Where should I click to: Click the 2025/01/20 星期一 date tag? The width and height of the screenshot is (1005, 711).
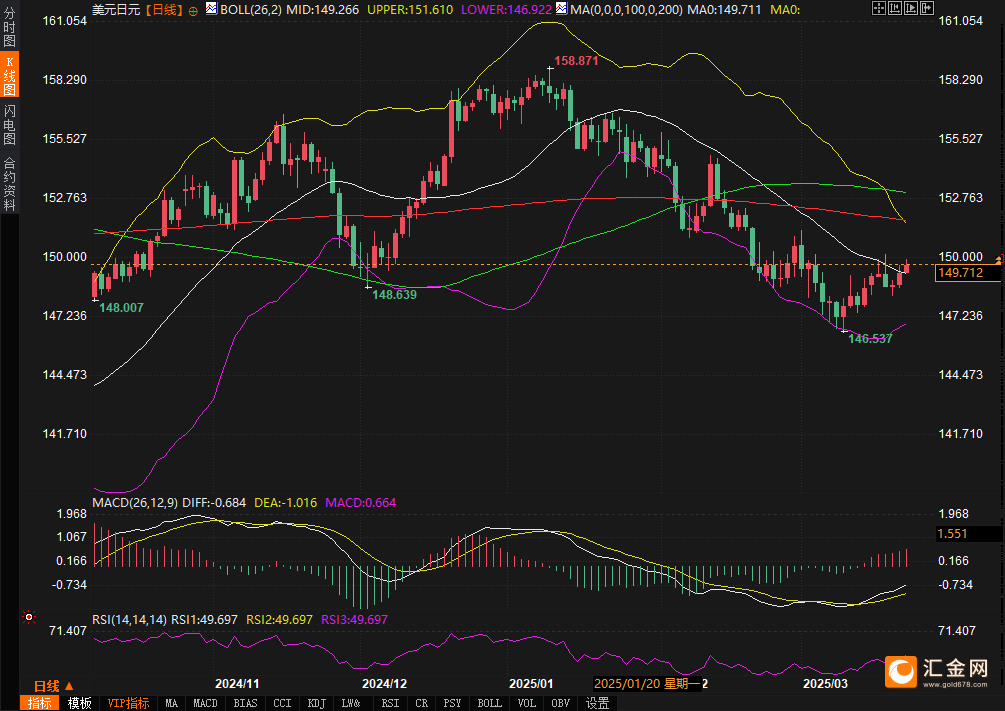coord(647,683)
